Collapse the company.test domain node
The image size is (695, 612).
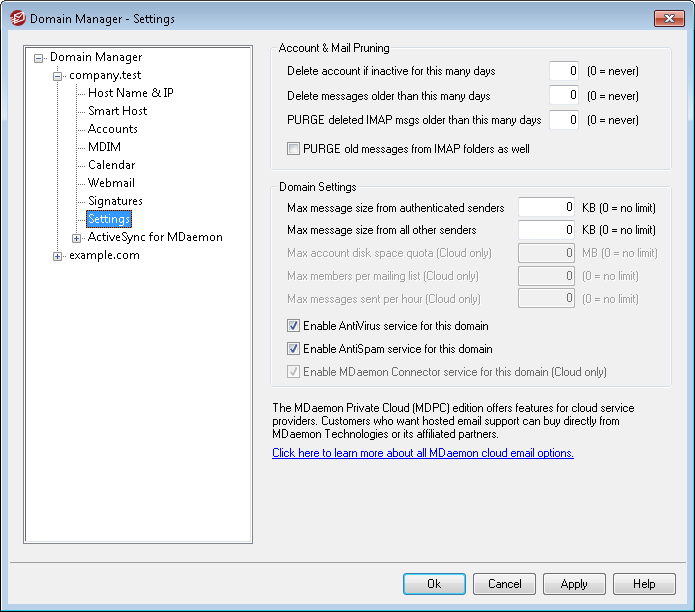(57, 76)
